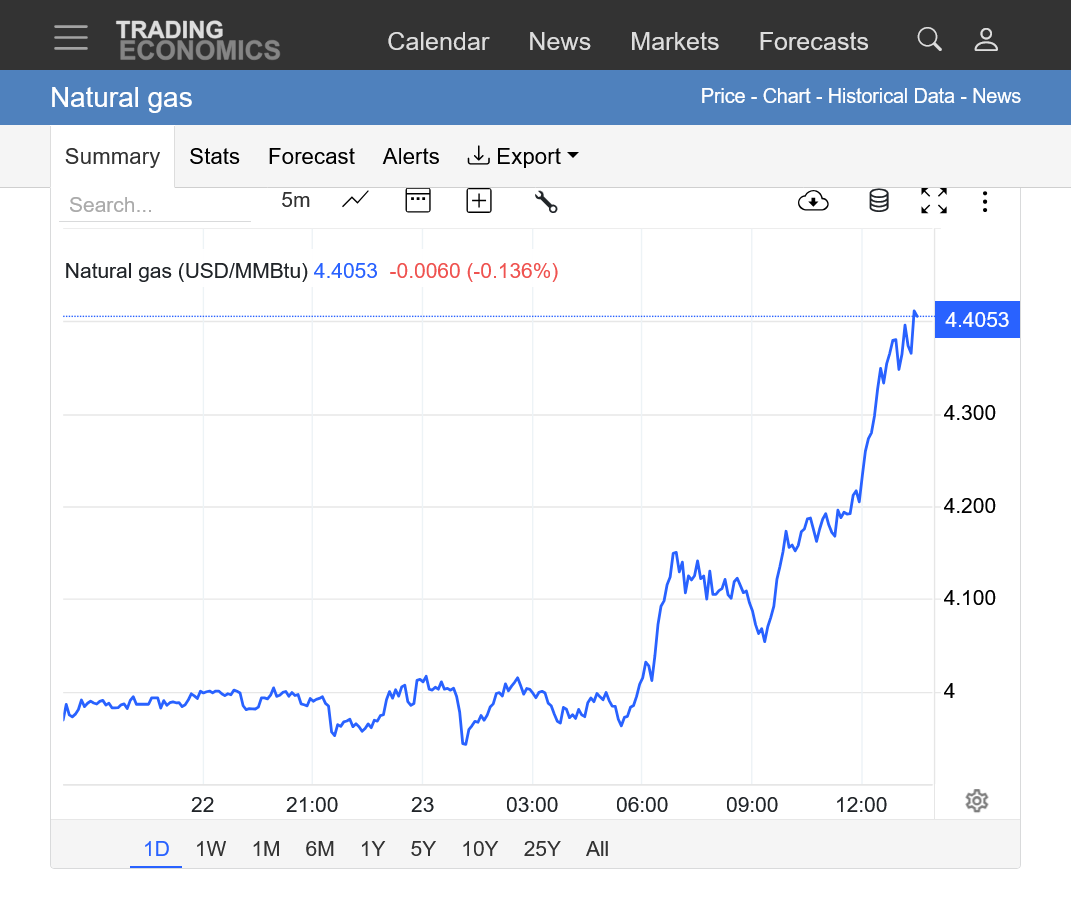The height and width of the screenshot is (901, 1071).
Task: Select the 1M time range
Action: [x=265, y=849]
